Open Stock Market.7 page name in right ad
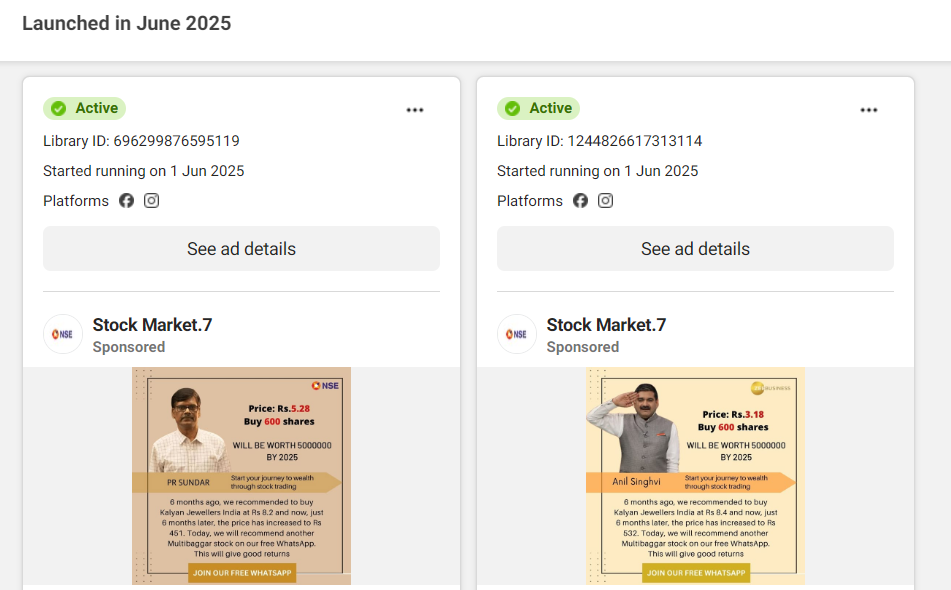The width and height of the screenshot is (951, 590). pyautogui.click(x=606, y=325)
